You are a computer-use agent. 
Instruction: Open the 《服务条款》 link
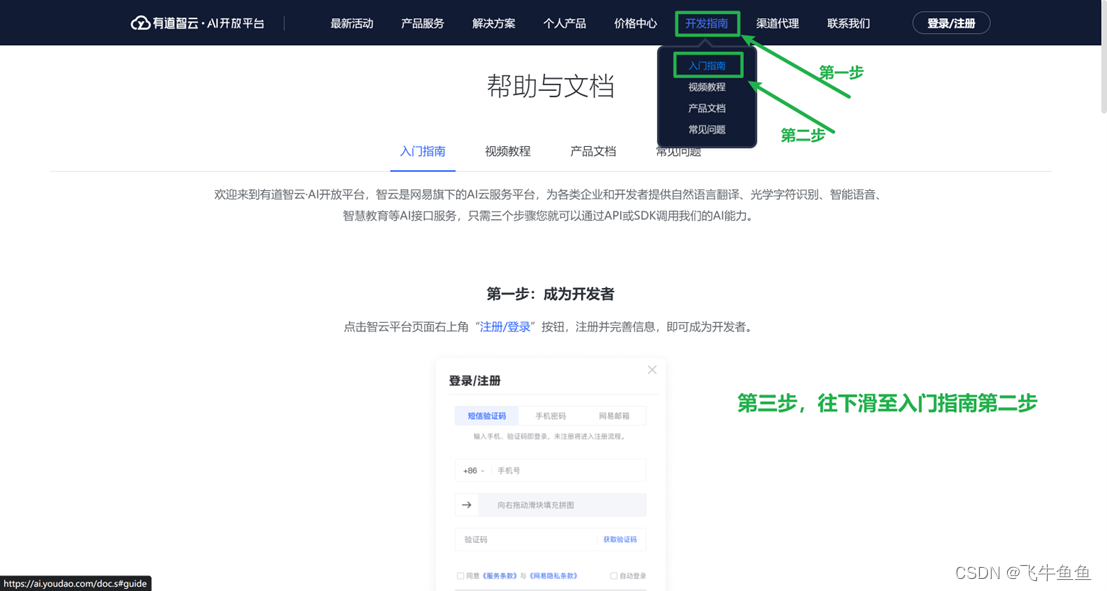pyautogui.click(x=500, y=575)
